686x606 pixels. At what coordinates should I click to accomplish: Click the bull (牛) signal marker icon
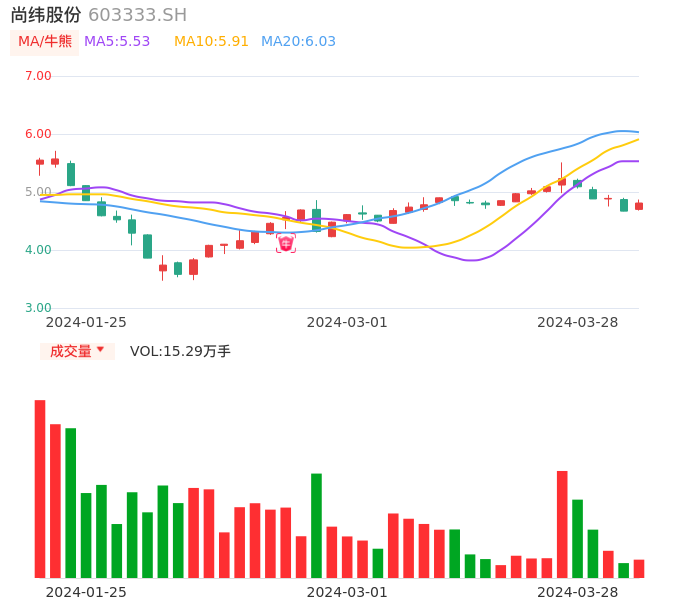coord(286,243)
